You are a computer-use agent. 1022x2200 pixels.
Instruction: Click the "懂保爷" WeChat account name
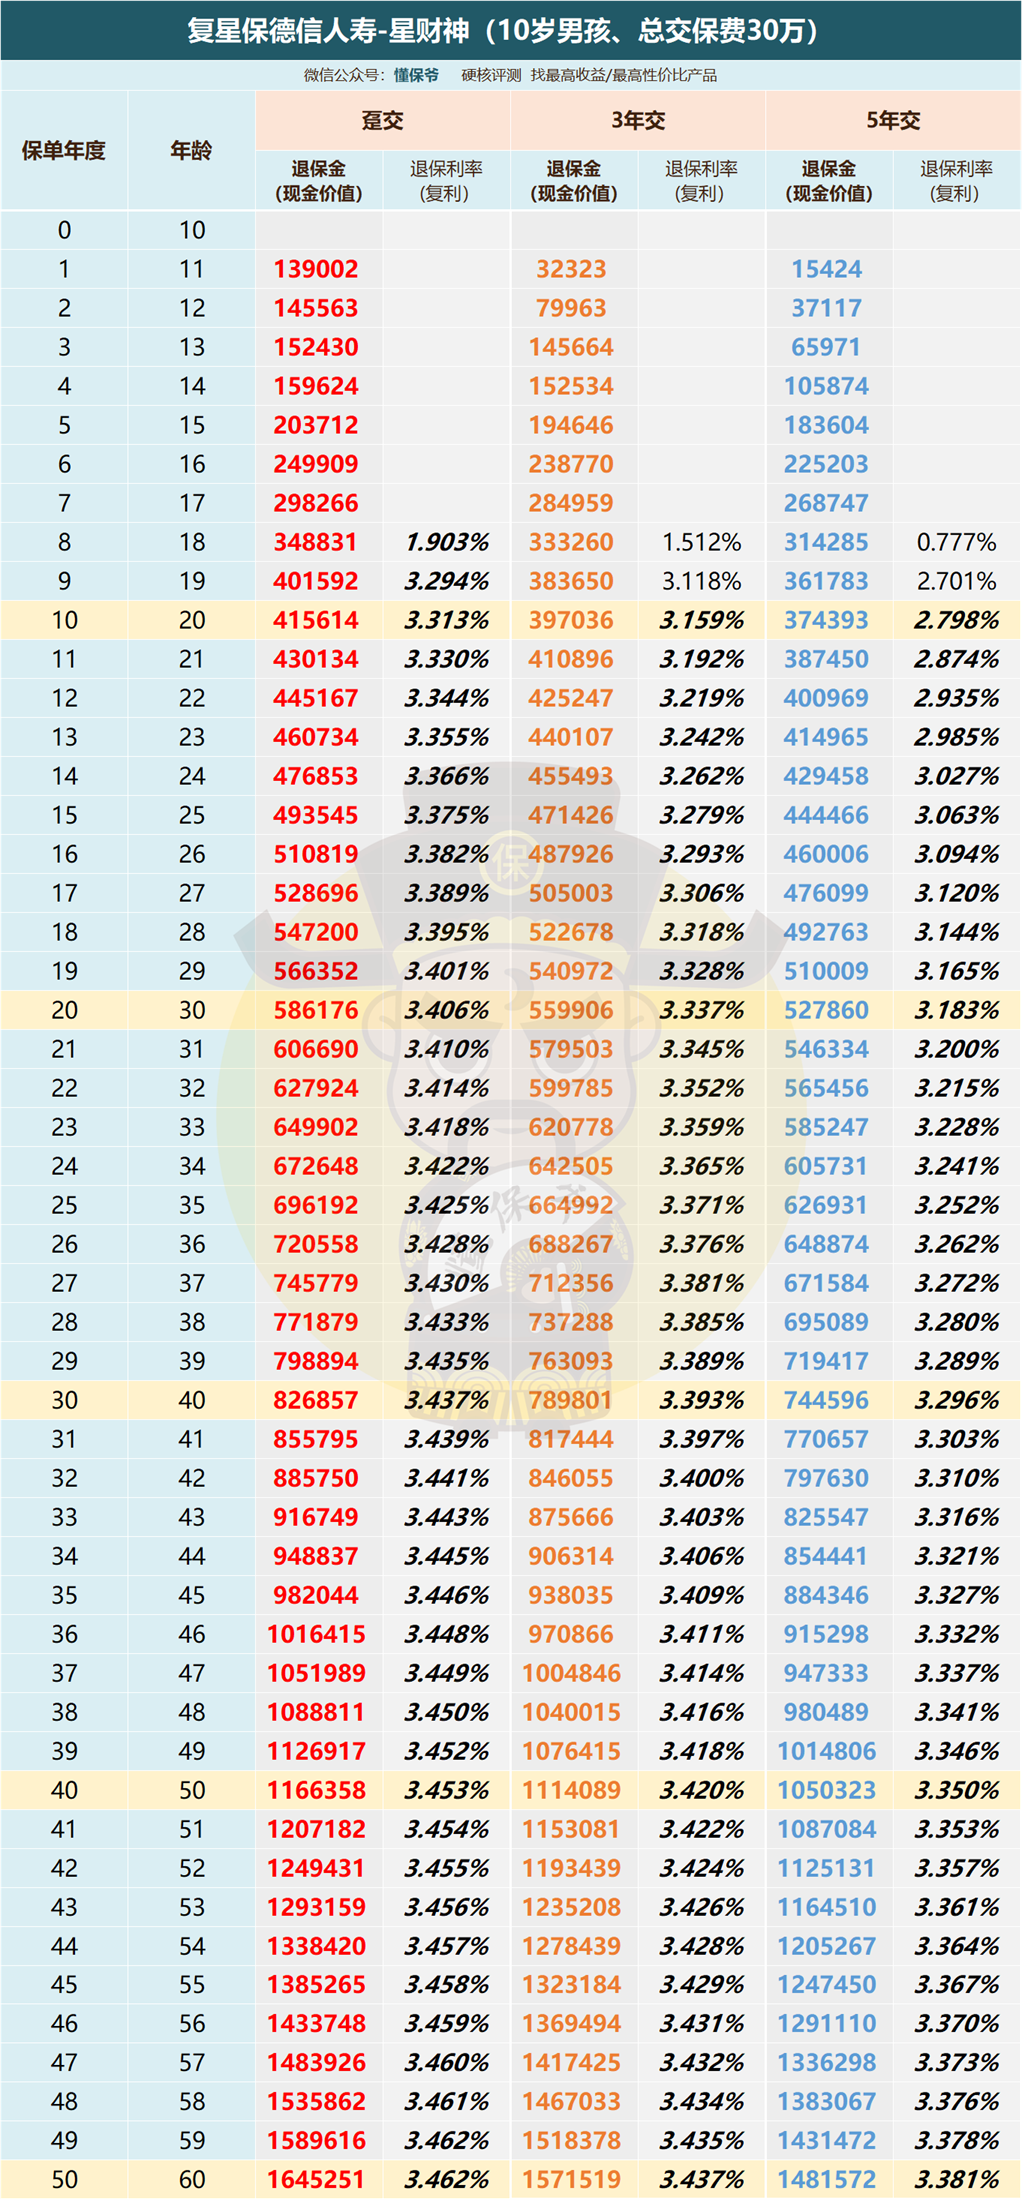pos(416,75)
